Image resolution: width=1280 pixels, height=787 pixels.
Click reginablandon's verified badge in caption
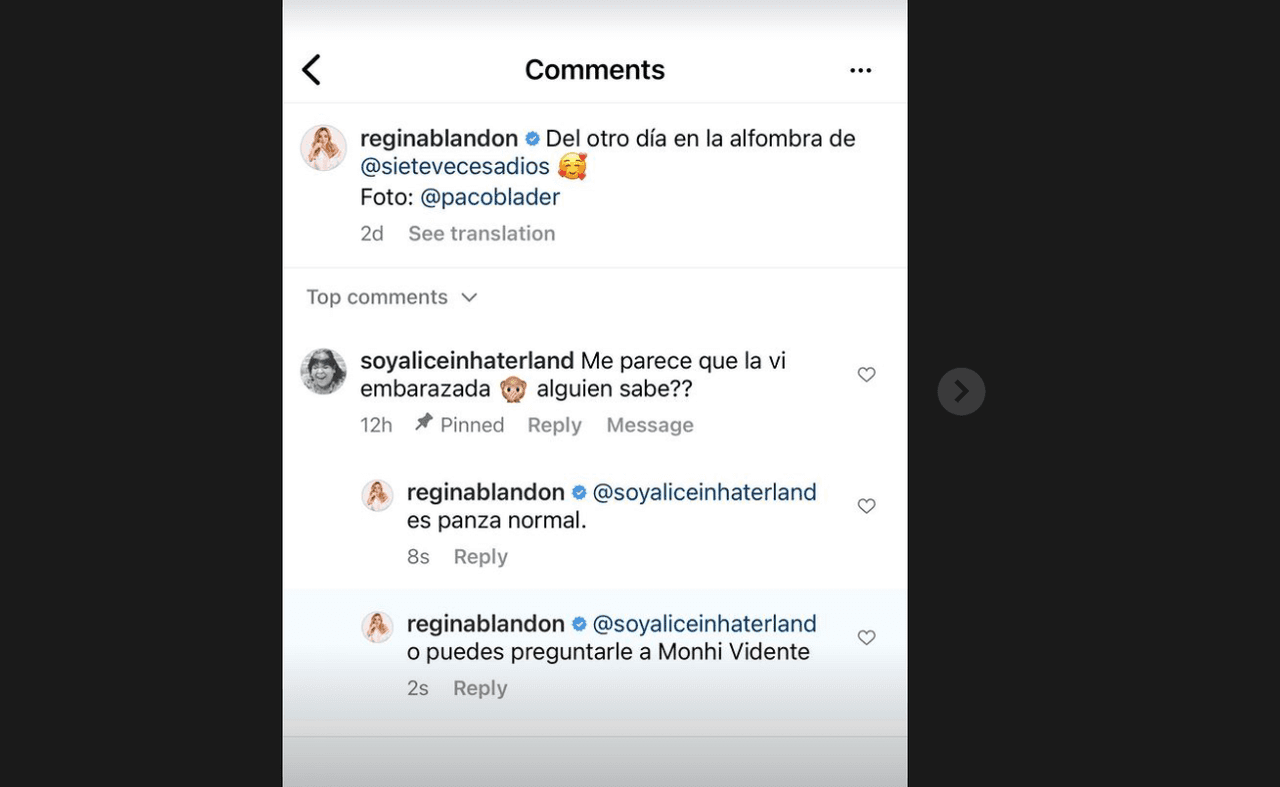pos(532,139)
